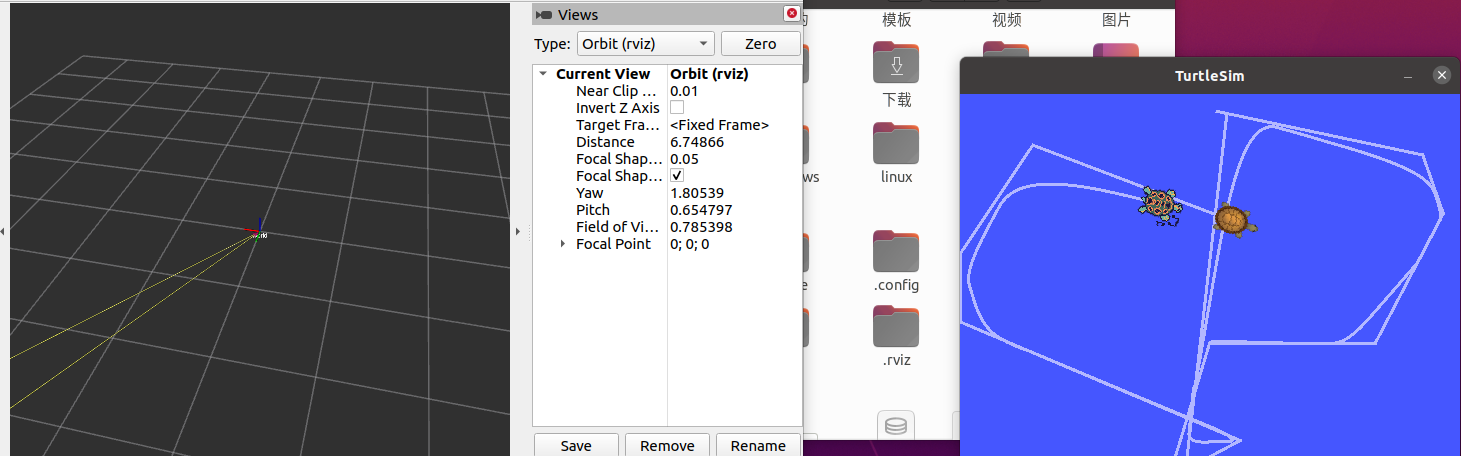Click the Focal Point property label
The height and width of the screenshot is (456, 1461).
click(613, 244)
